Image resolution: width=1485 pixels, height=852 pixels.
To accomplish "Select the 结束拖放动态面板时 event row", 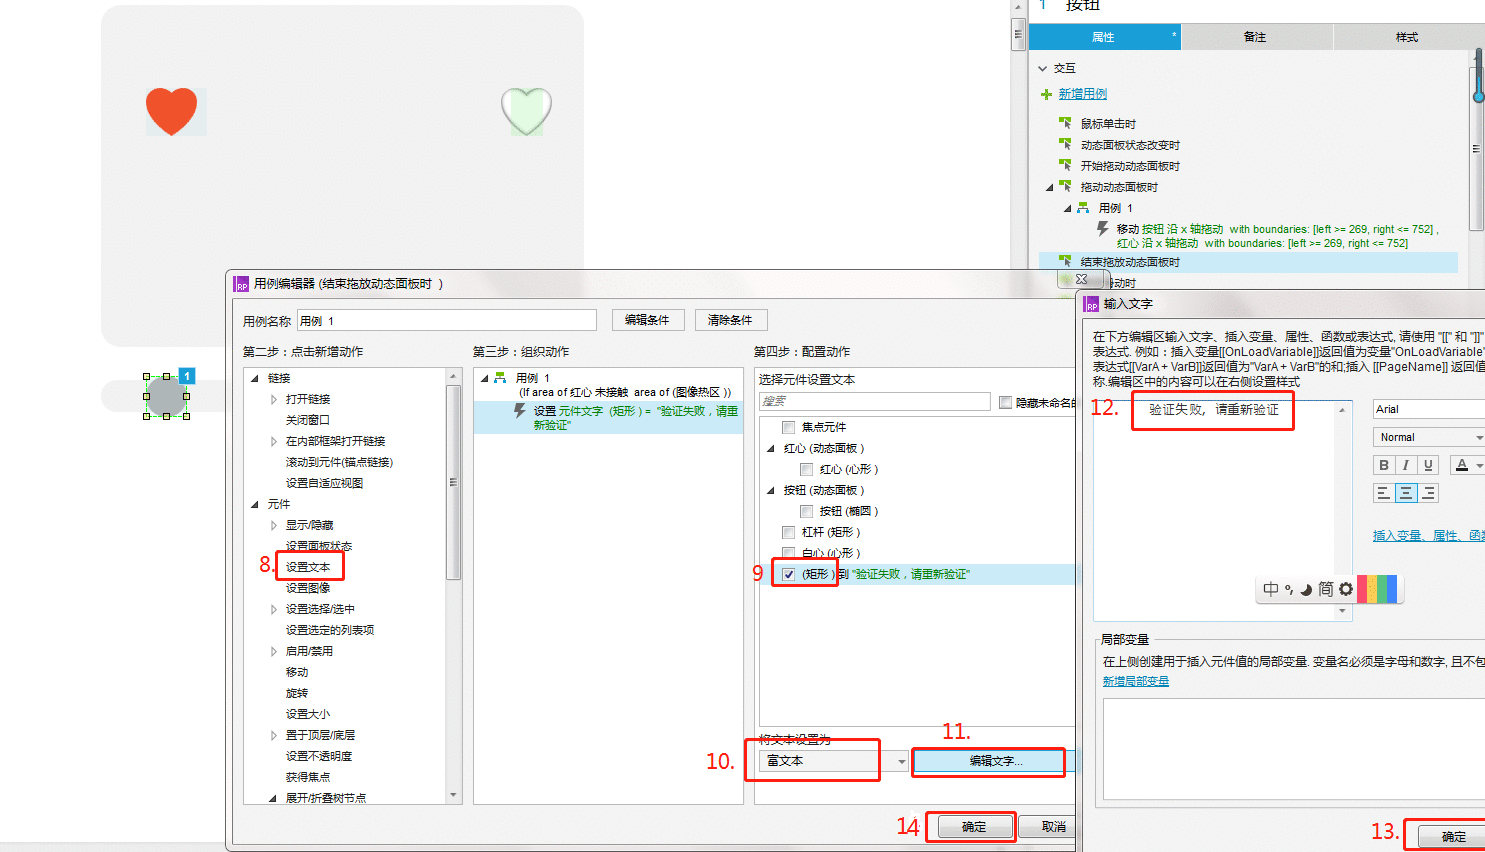I will click(x=1248, y=262).
